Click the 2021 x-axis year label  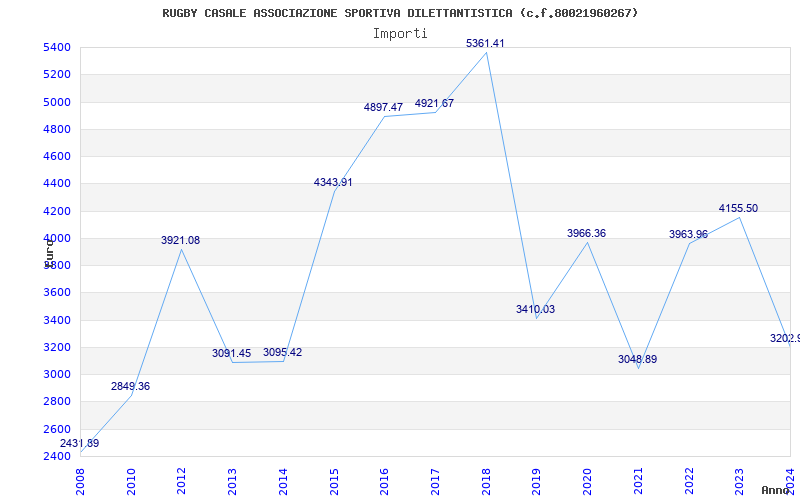pyautogui.click(x=638, y=481)
